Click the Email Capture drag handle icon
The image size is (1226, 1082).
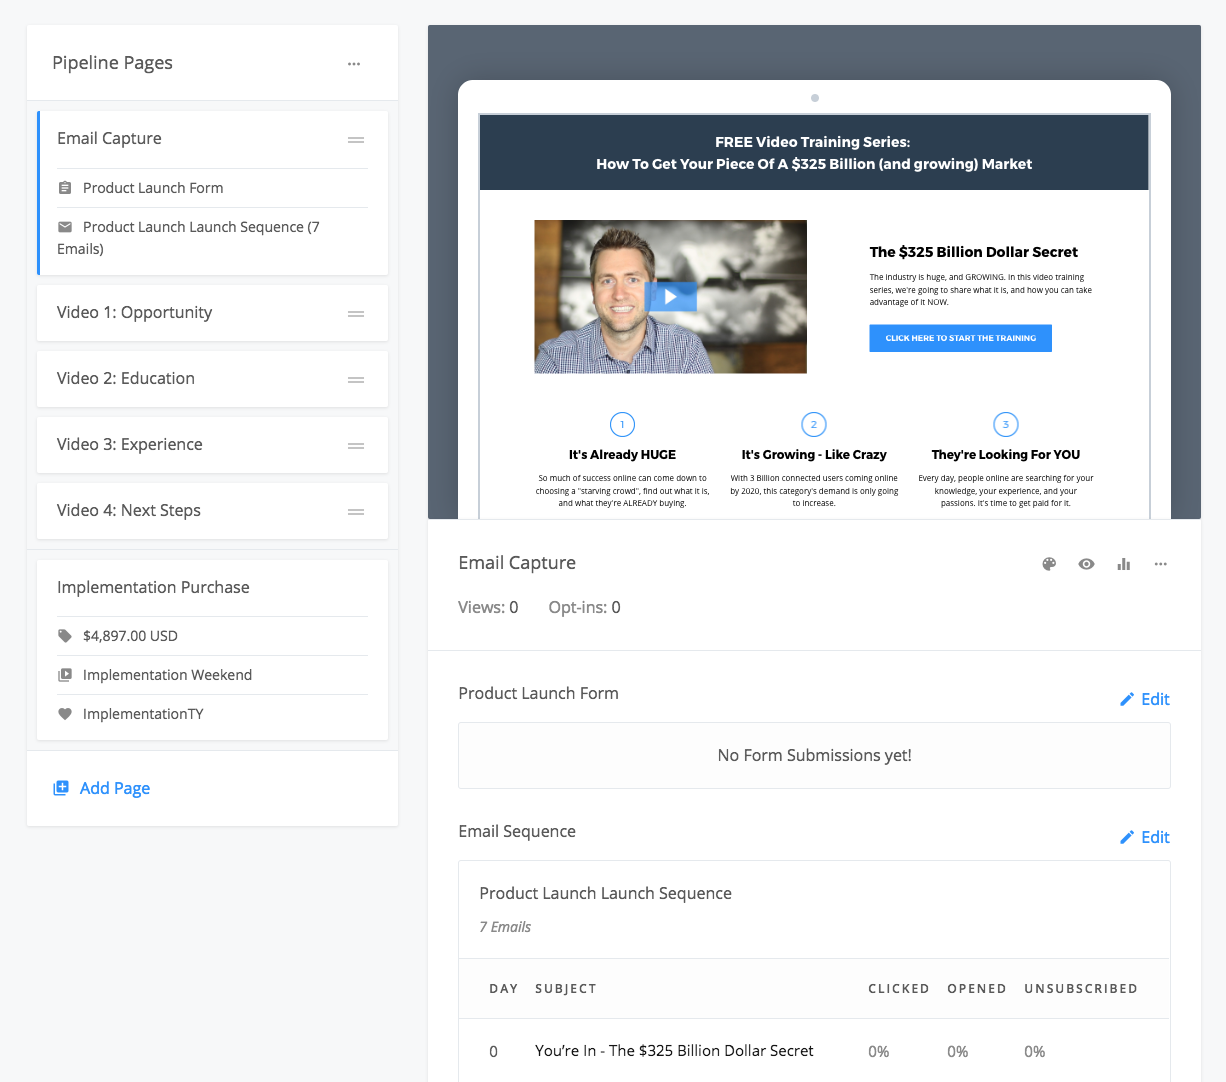point(355,140)
